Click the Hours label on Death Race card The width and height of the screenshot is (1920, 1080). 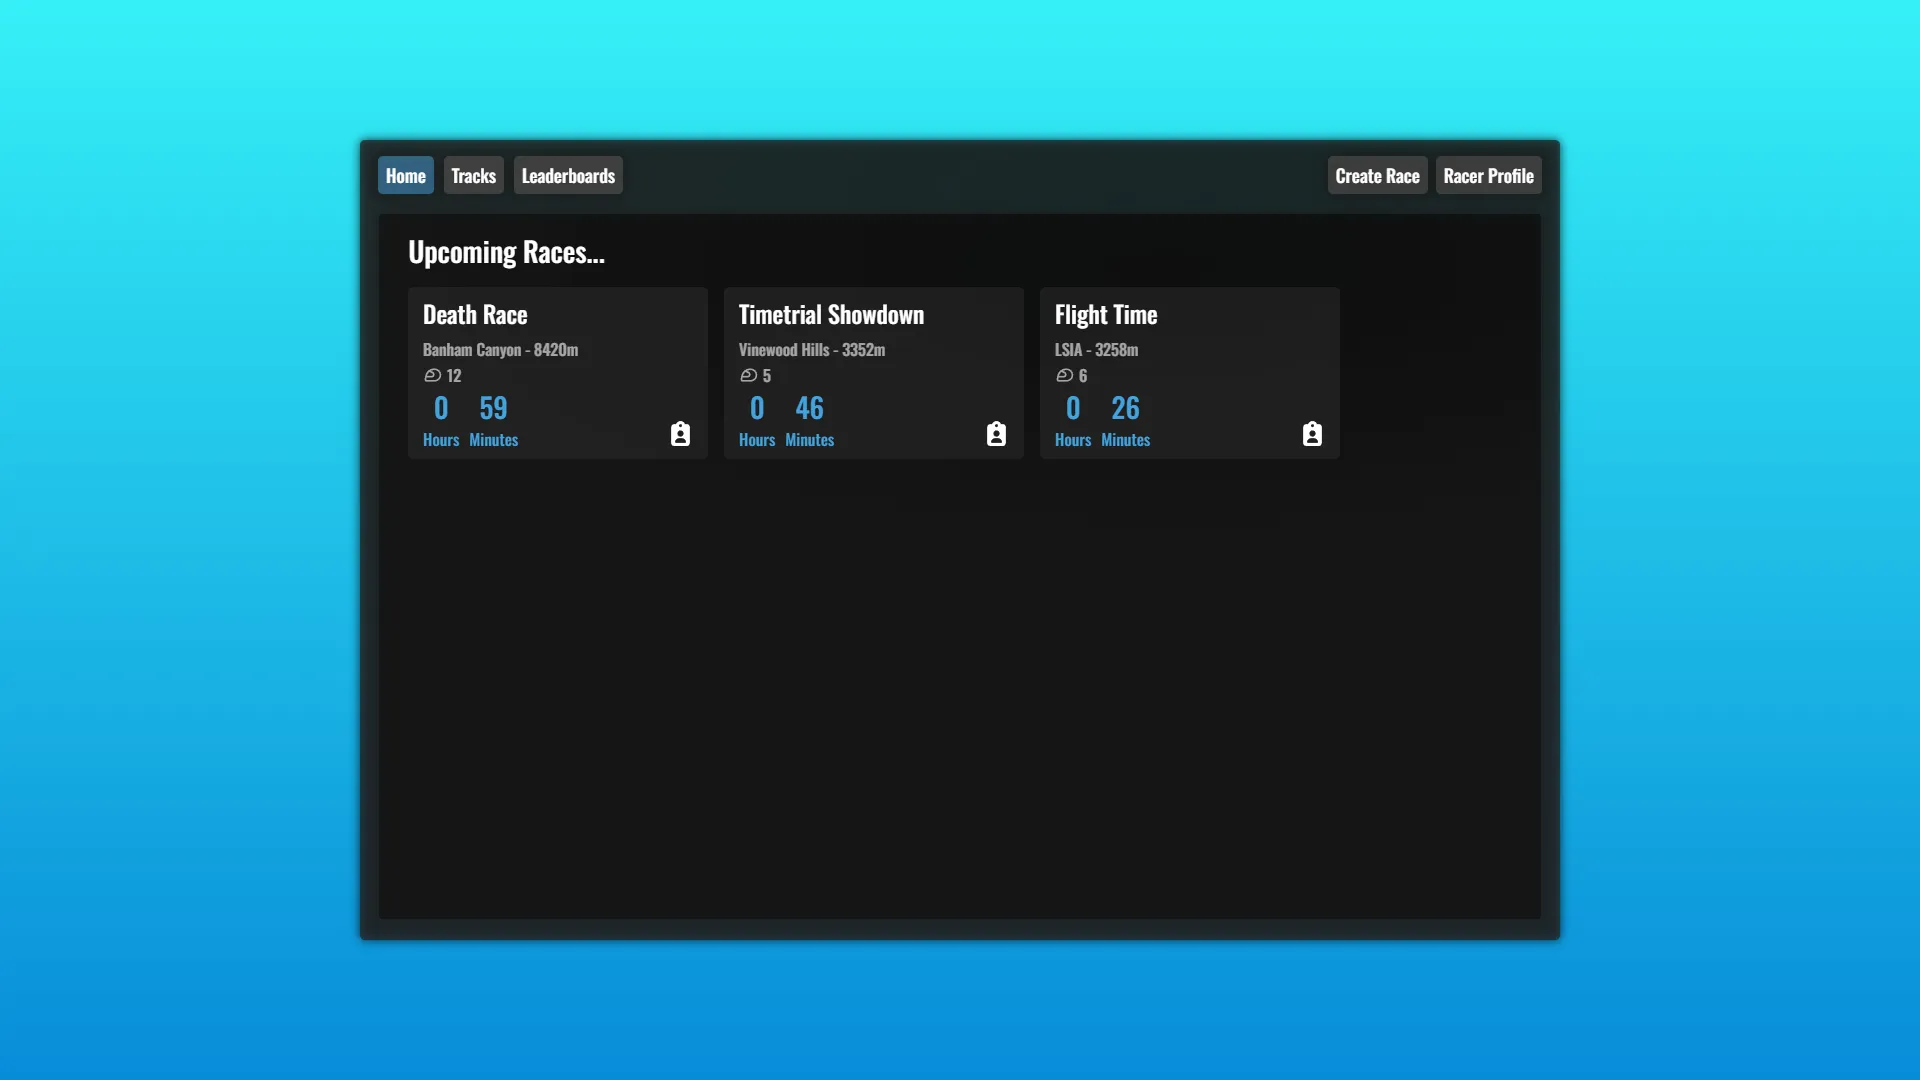click(x=441, y=440)
